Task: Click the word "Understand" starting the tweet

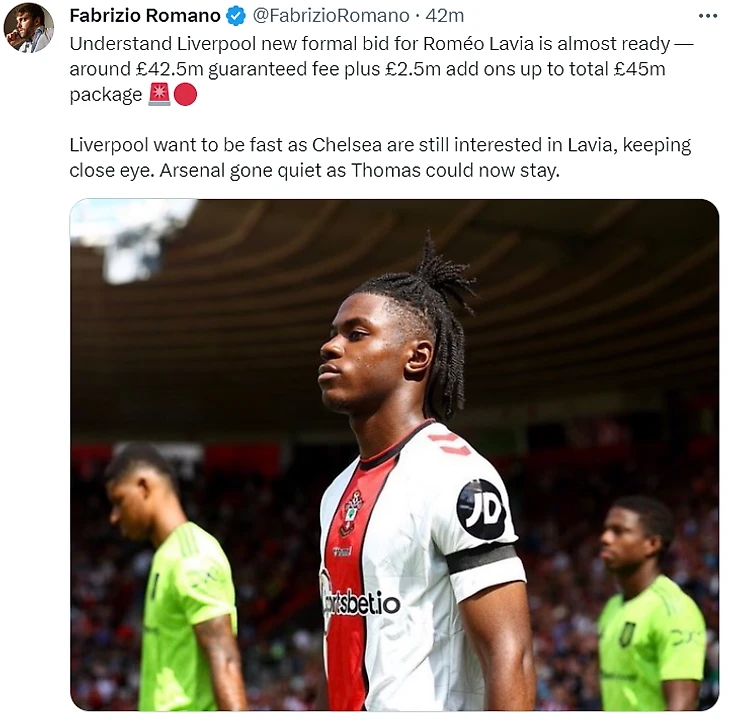Action: (121, 44)
